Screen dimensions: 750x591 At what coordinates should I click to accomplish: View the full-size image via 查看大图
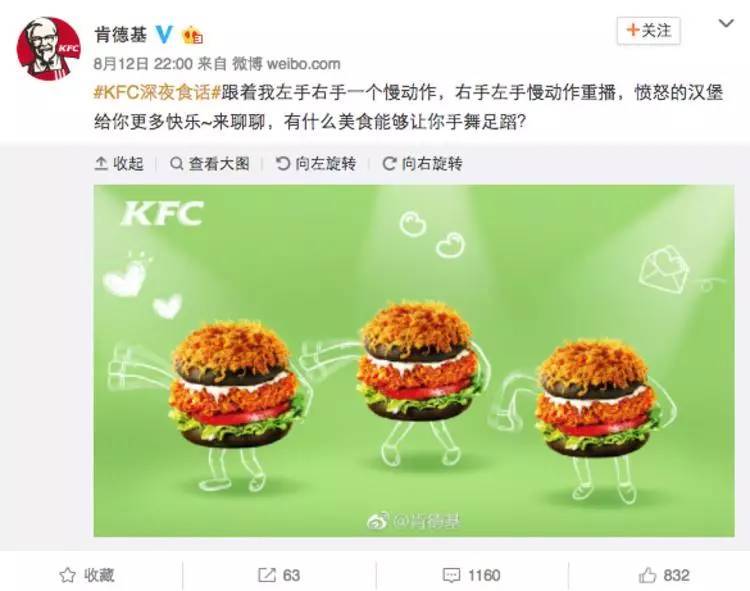pos(210,164)
